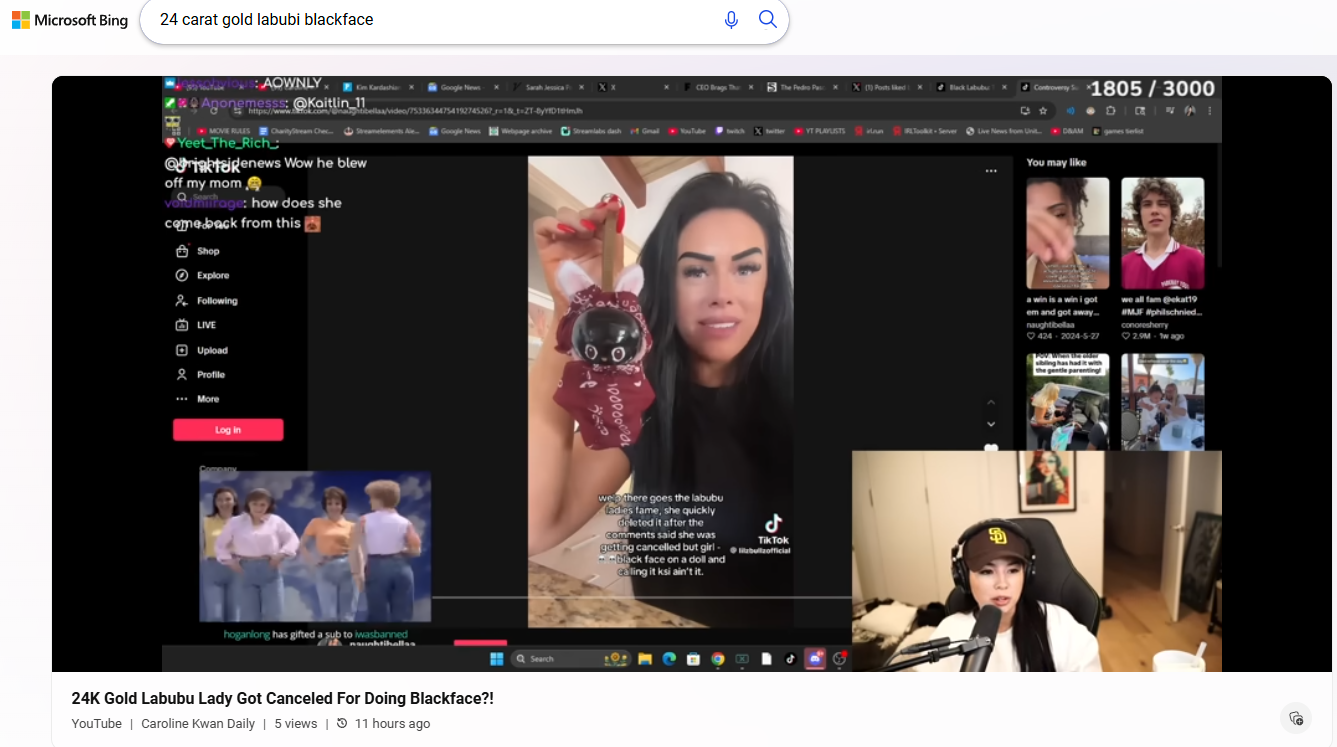Click the 'we all fam @ekat19' recommended thumbnail

click(x=1162, y=234)
